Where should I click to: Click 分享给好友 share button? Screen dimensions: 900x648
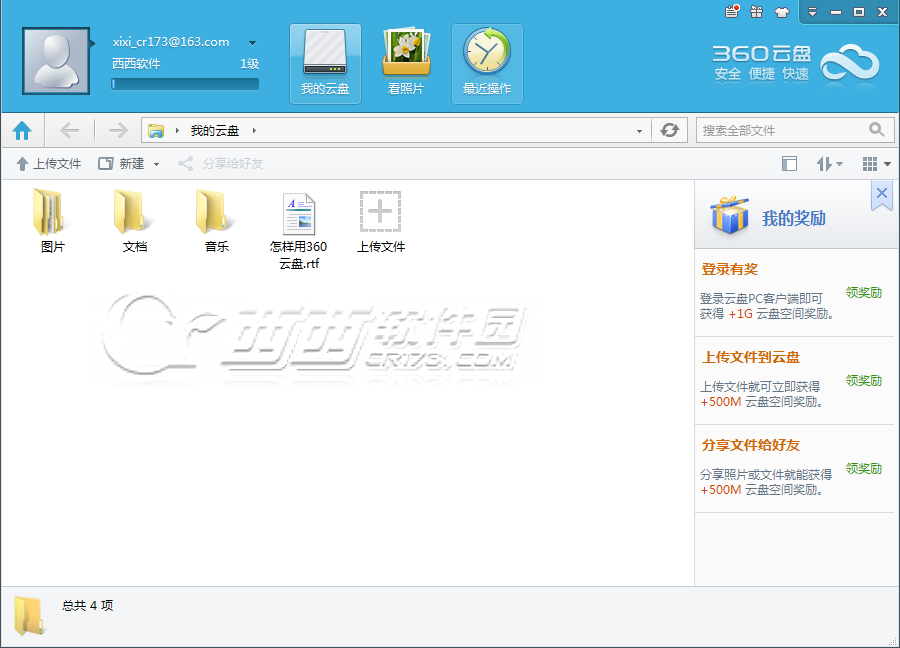click(x=220, y=164)
